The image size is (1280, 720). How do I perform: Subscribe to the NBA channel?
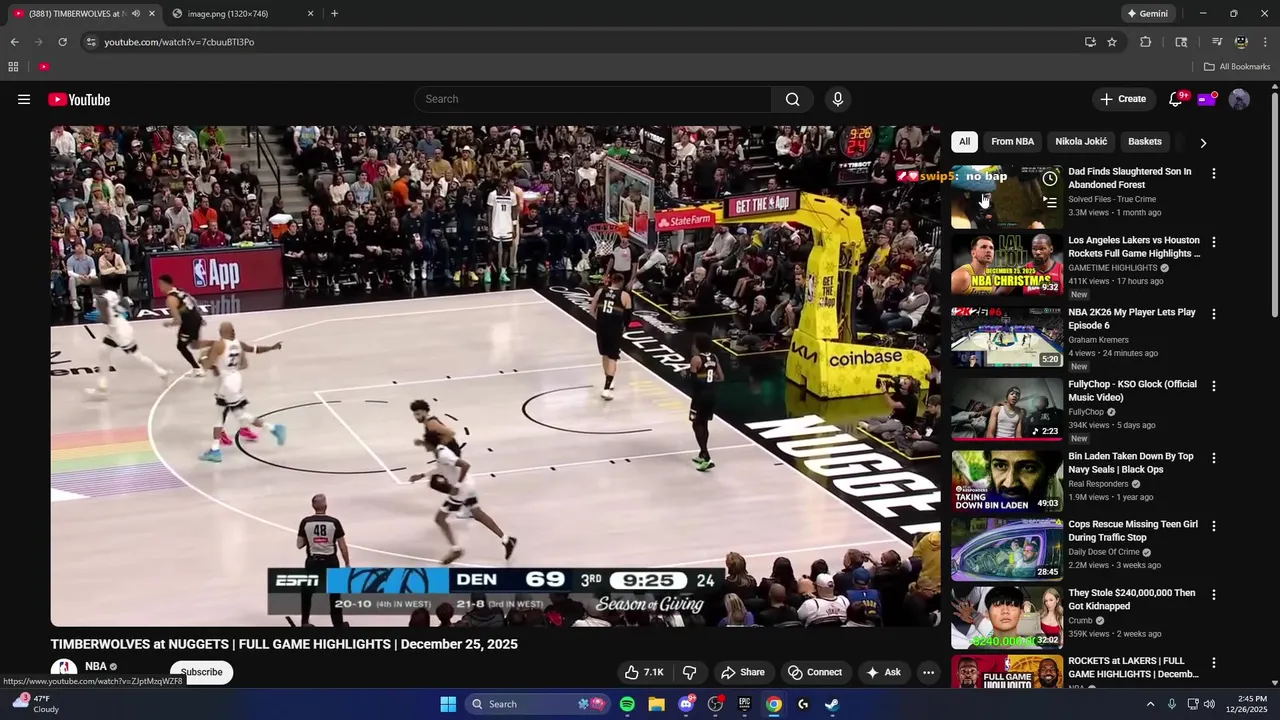tap(201, 672)
